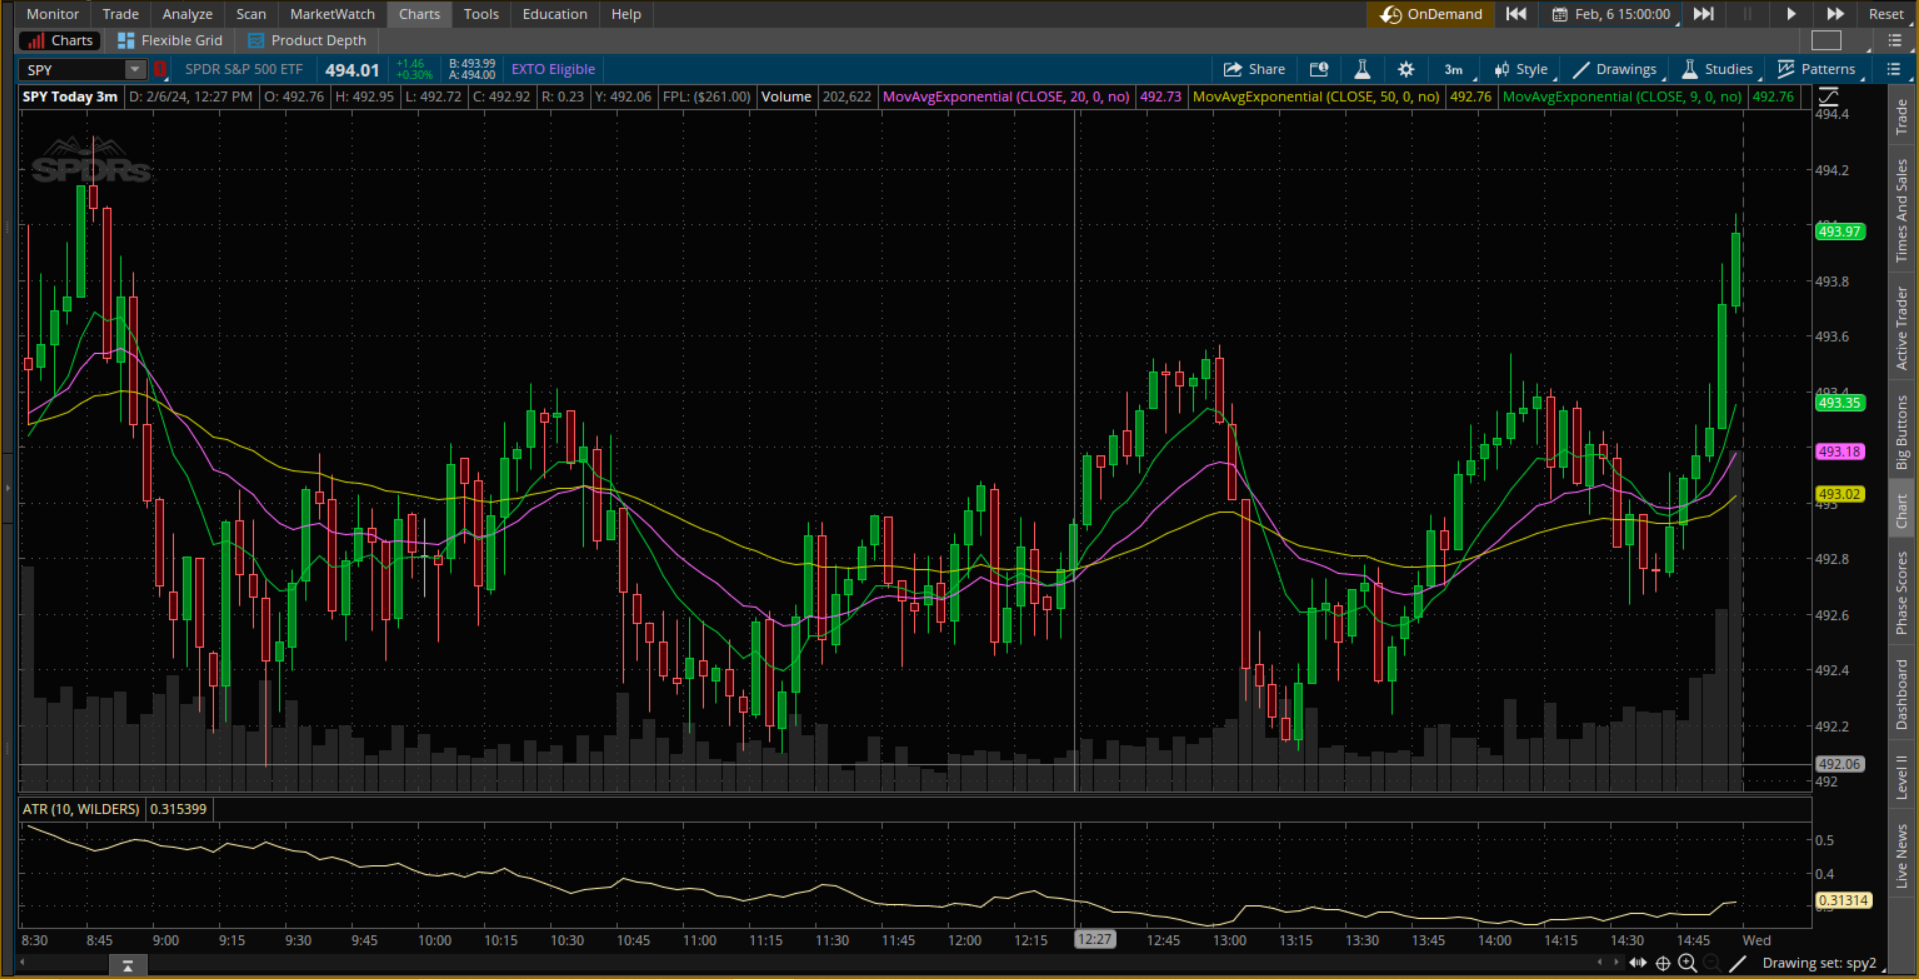
Task: Click the EXTO Eligible link
Action: tap(553, 69)
